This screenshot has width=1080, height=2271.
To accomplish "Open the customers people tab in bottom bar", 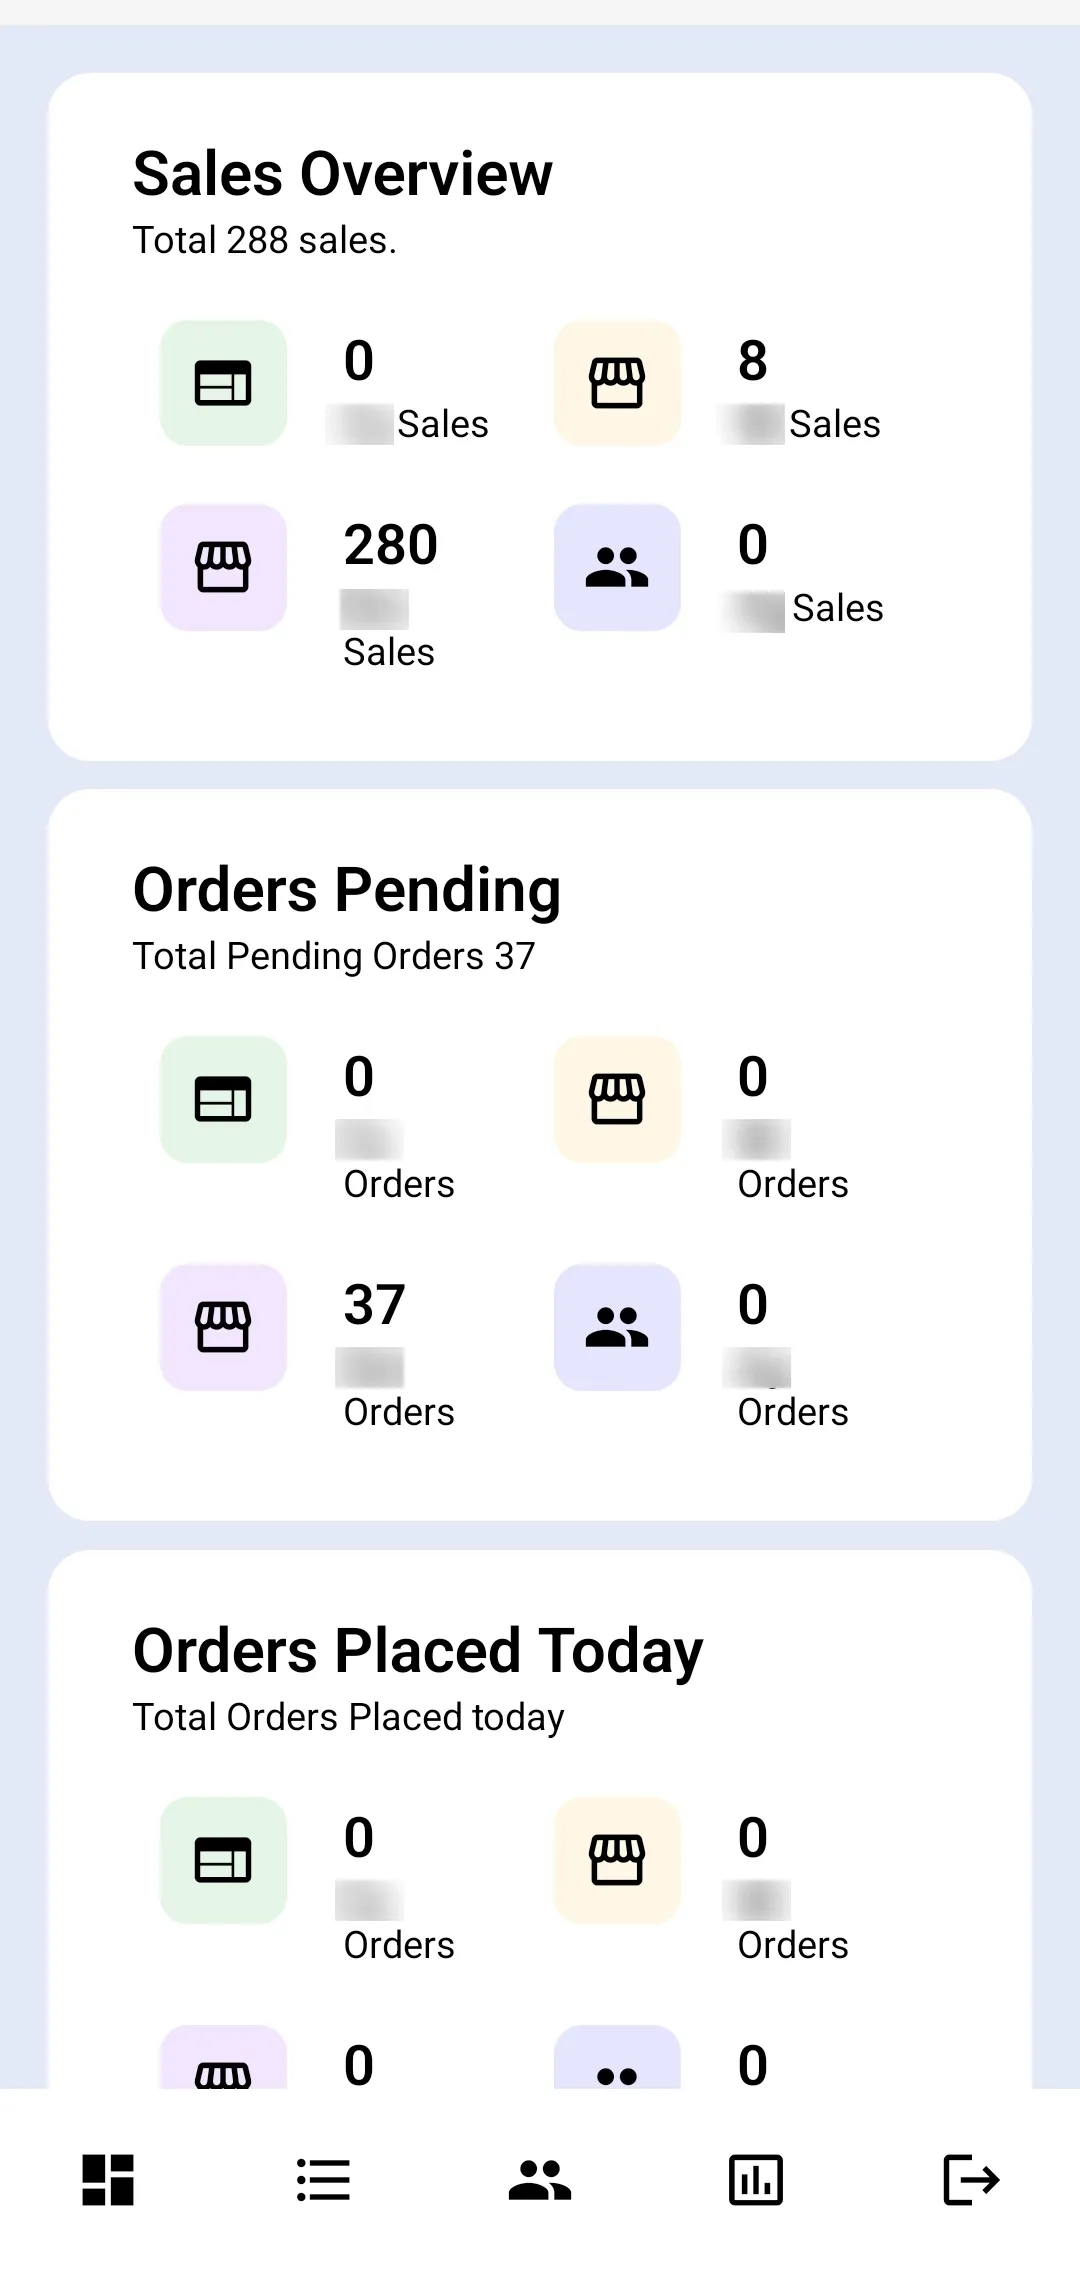I will (540, 2179).
